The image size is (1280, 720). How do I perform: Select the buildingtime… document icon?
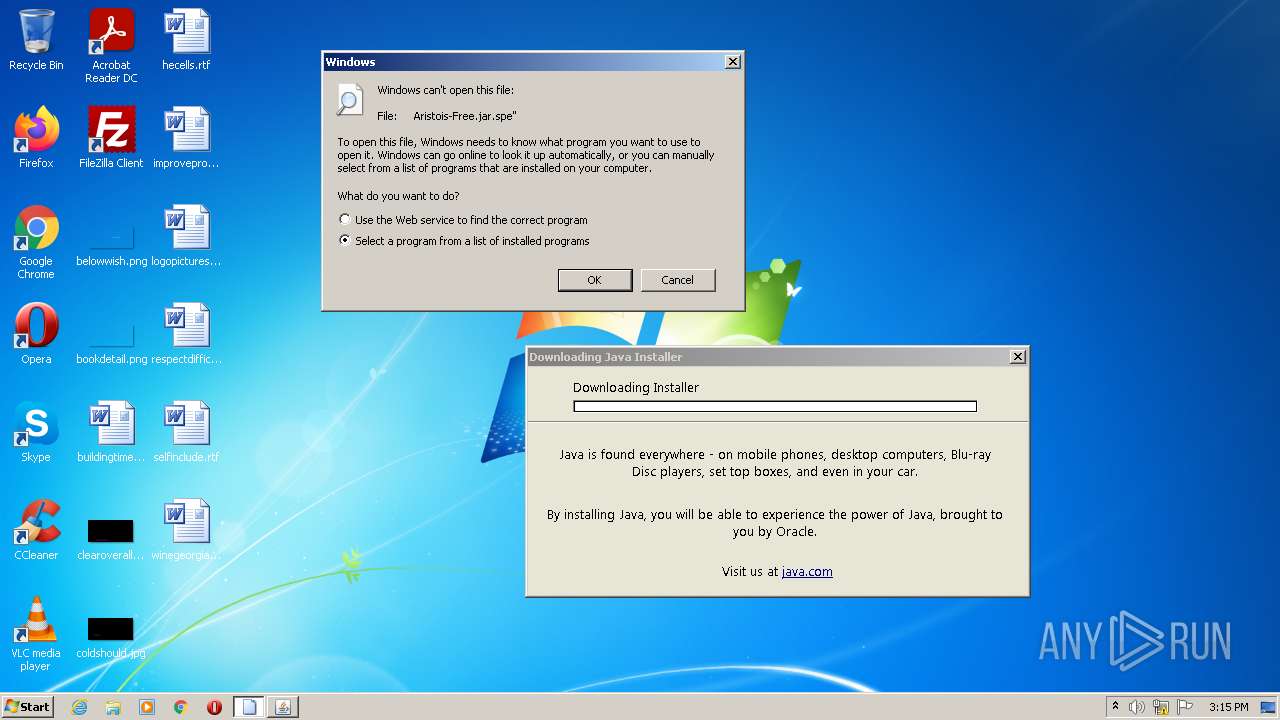pyautogui.click(x=111, y=432)
